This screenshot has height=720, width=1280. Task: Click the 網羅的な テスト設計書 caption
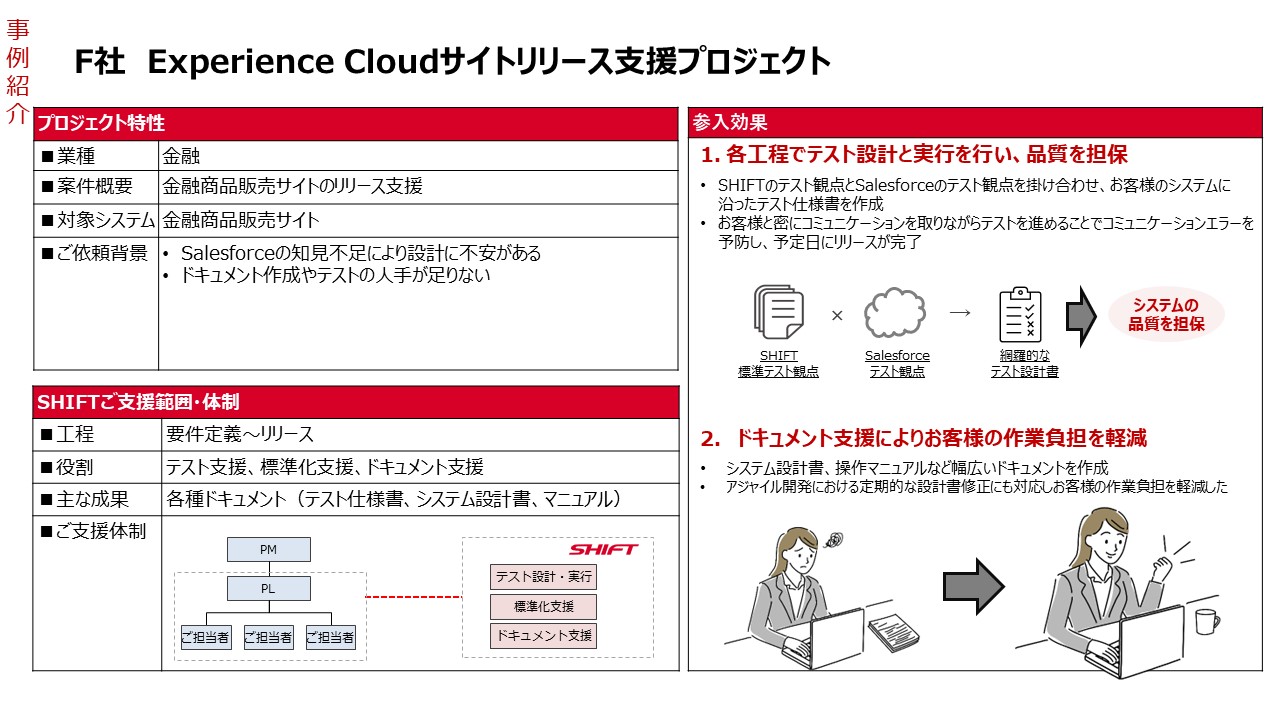pyautogui.click(x=1024, y=363)
